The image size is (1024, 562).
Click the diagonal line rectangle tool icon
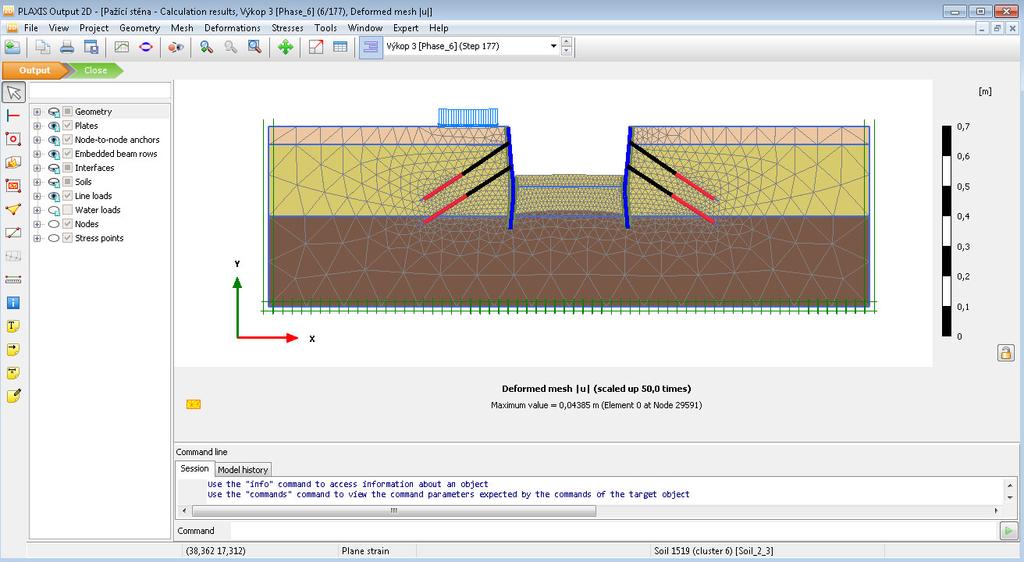[13, 233]
